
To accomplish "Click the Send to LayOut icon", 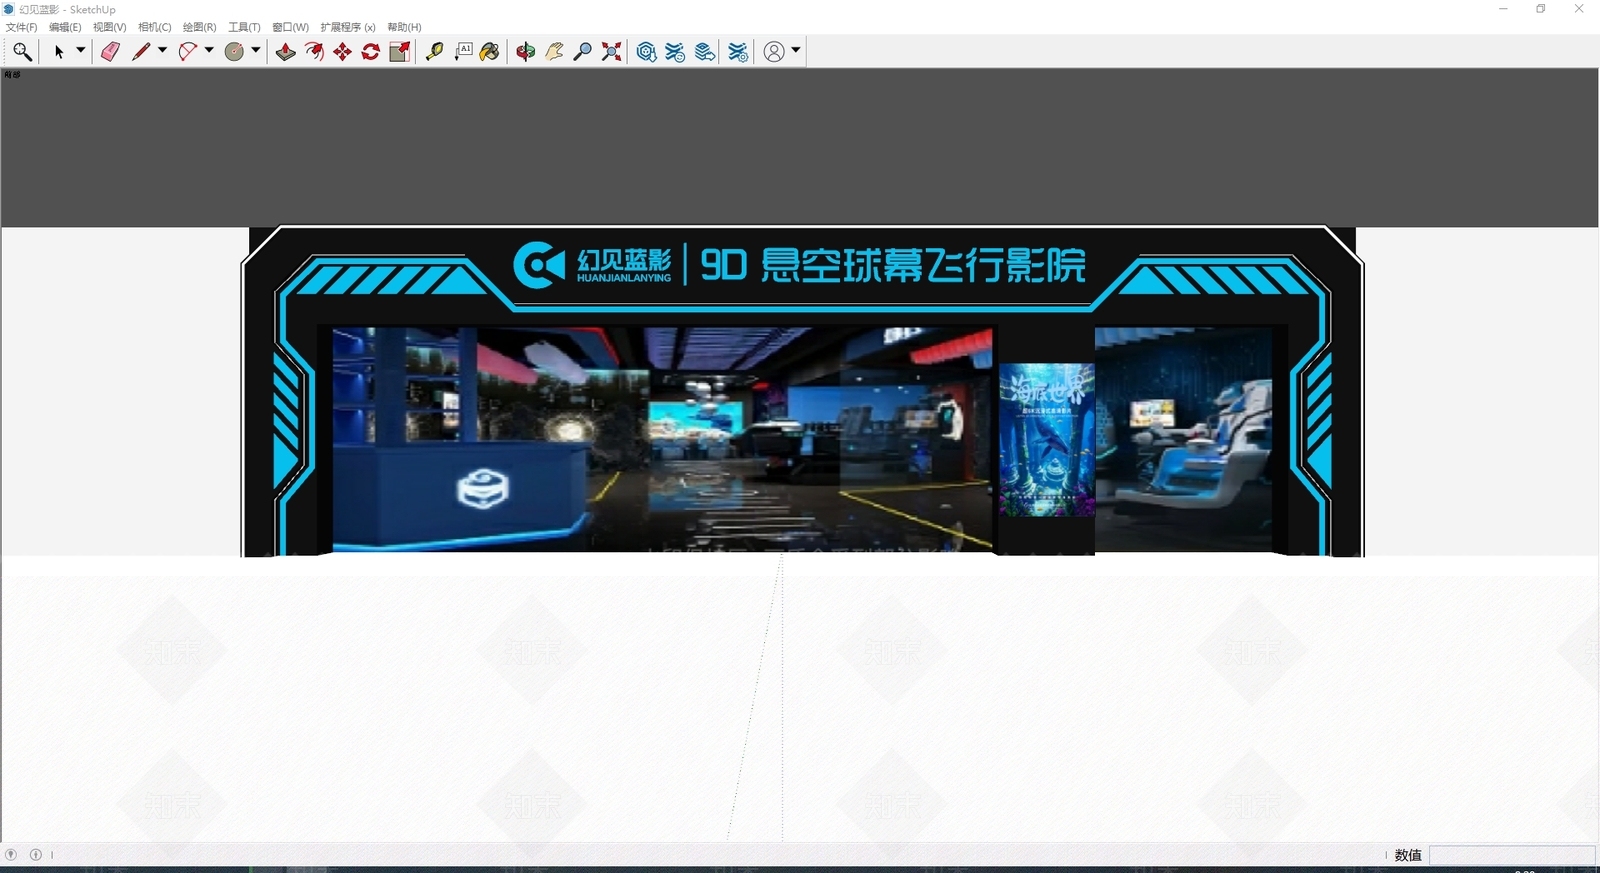I will tap(705, 52).
